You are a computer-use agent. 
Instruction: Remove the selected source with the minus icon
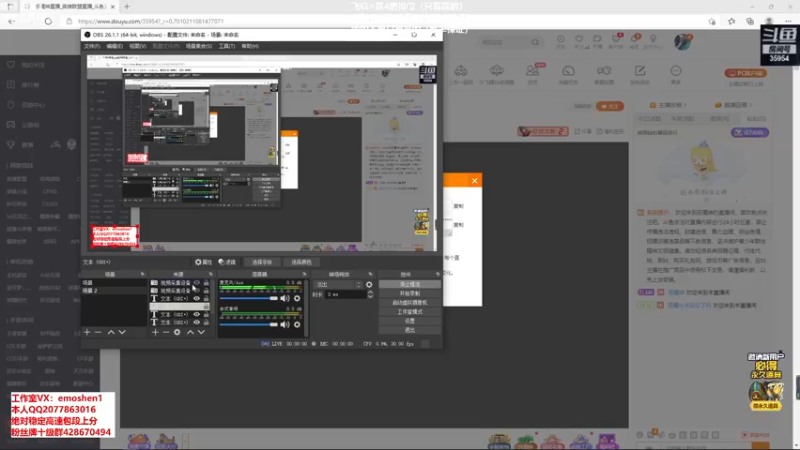point(166,332)
